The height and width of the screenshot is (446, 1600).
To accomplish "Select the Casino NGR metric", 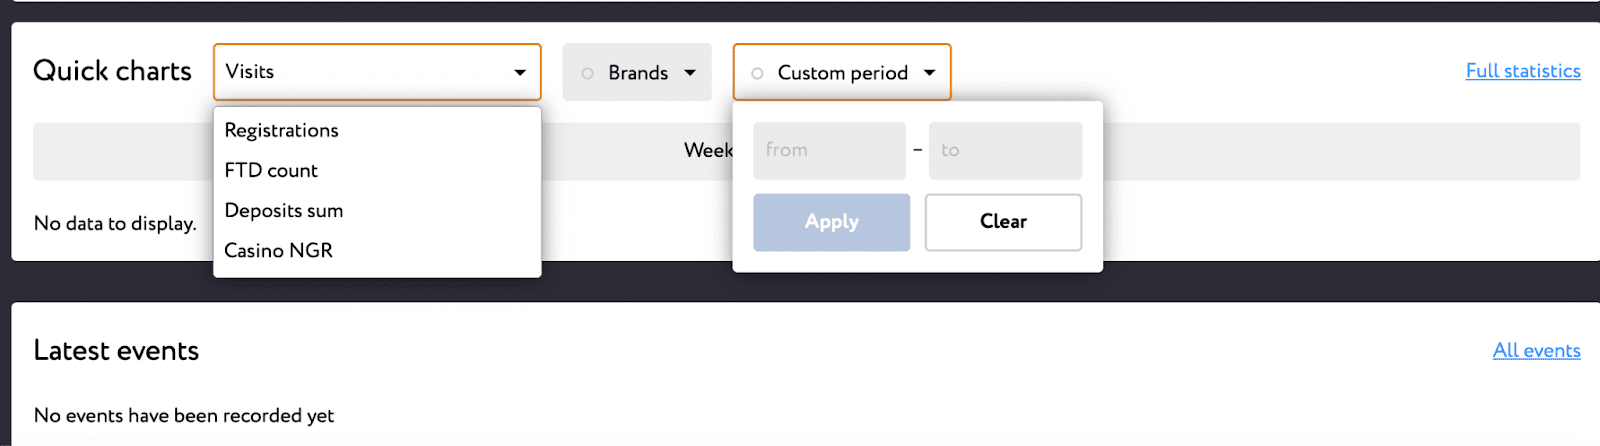I will click(x=279, y=250).
